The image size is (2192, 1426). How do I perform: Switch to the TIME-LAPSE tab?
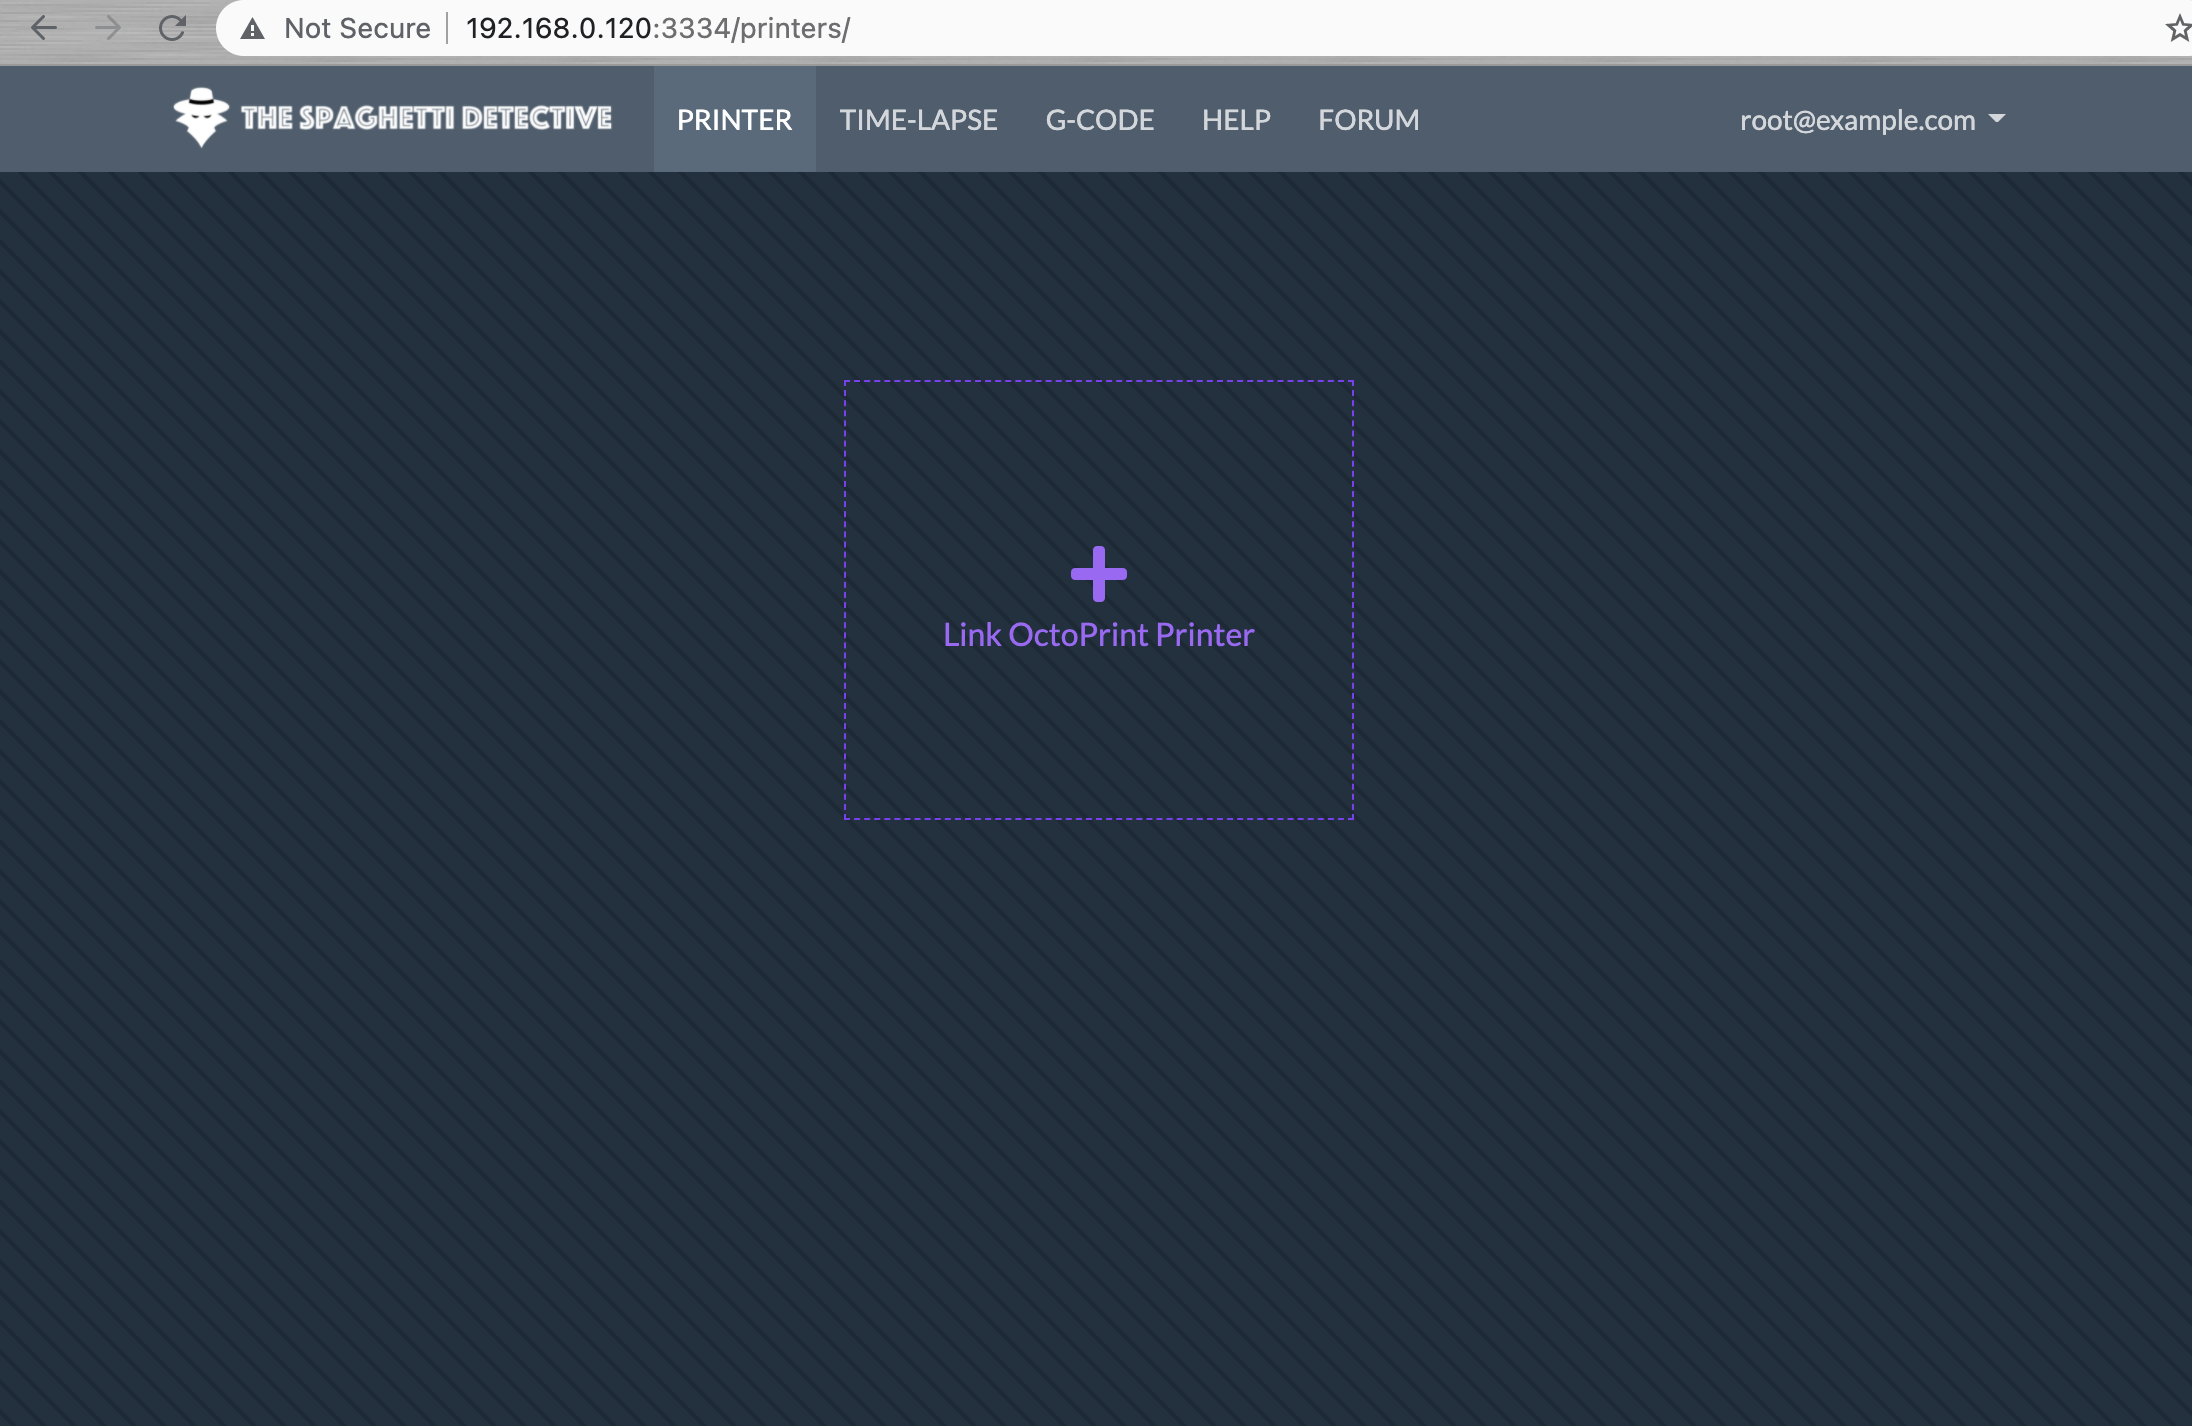(918, 120)
